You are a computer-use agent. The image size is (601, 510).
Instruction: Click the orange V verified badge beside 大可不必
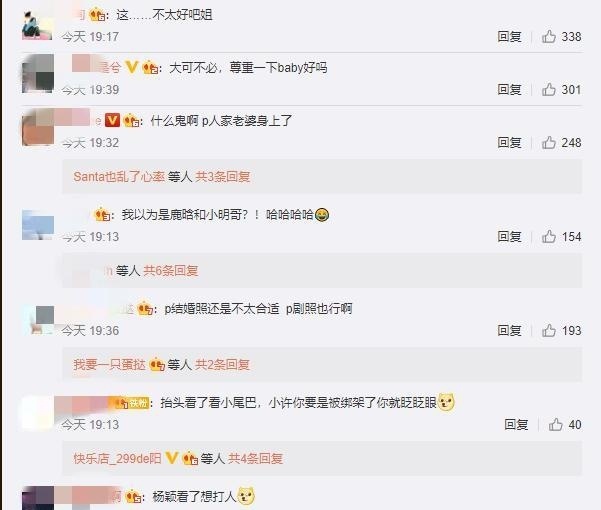132,67
